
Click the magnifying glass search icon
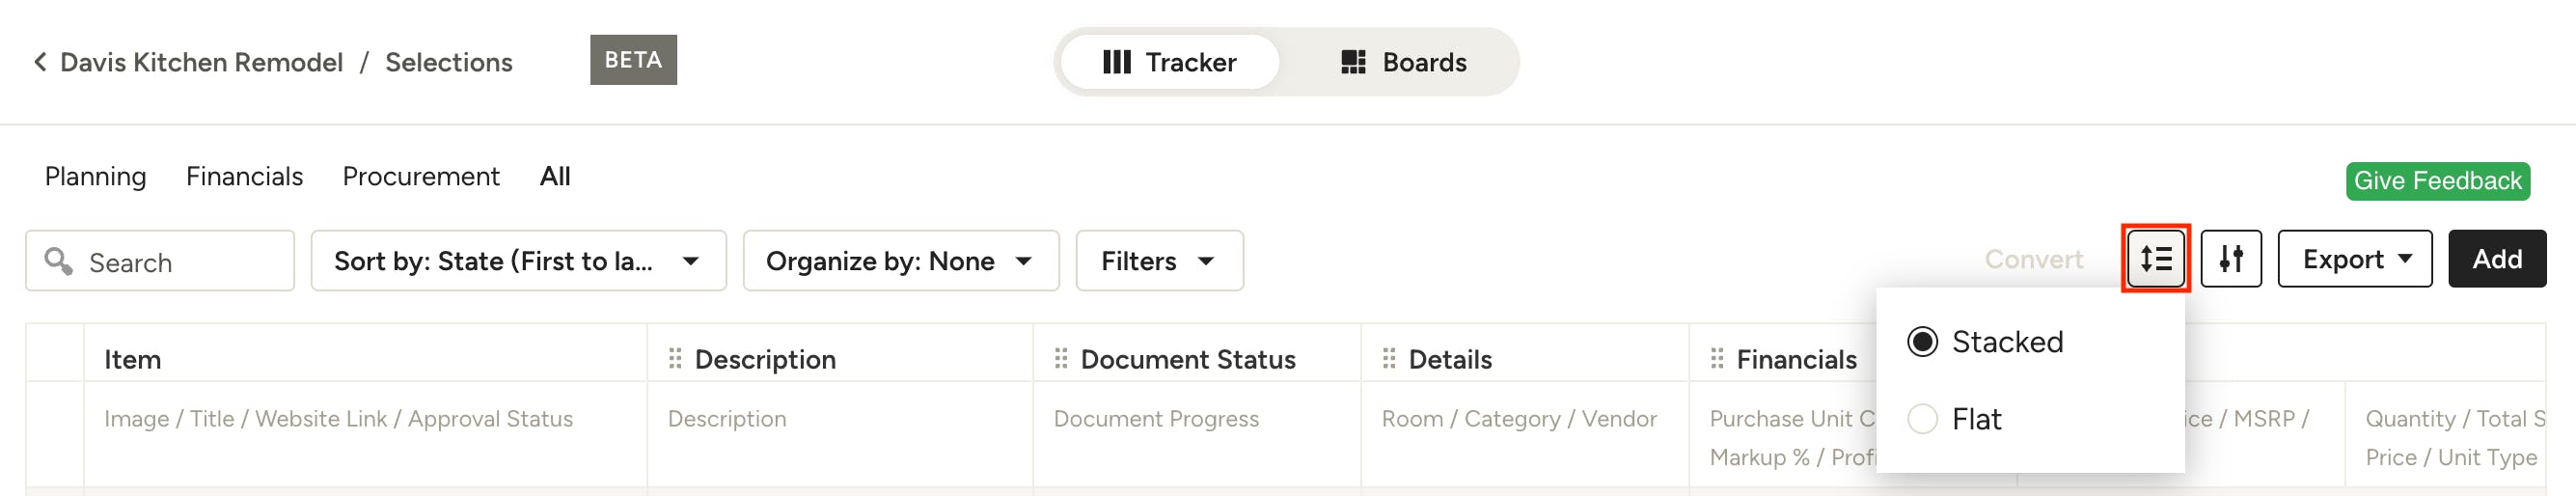(x=58, y=261)
